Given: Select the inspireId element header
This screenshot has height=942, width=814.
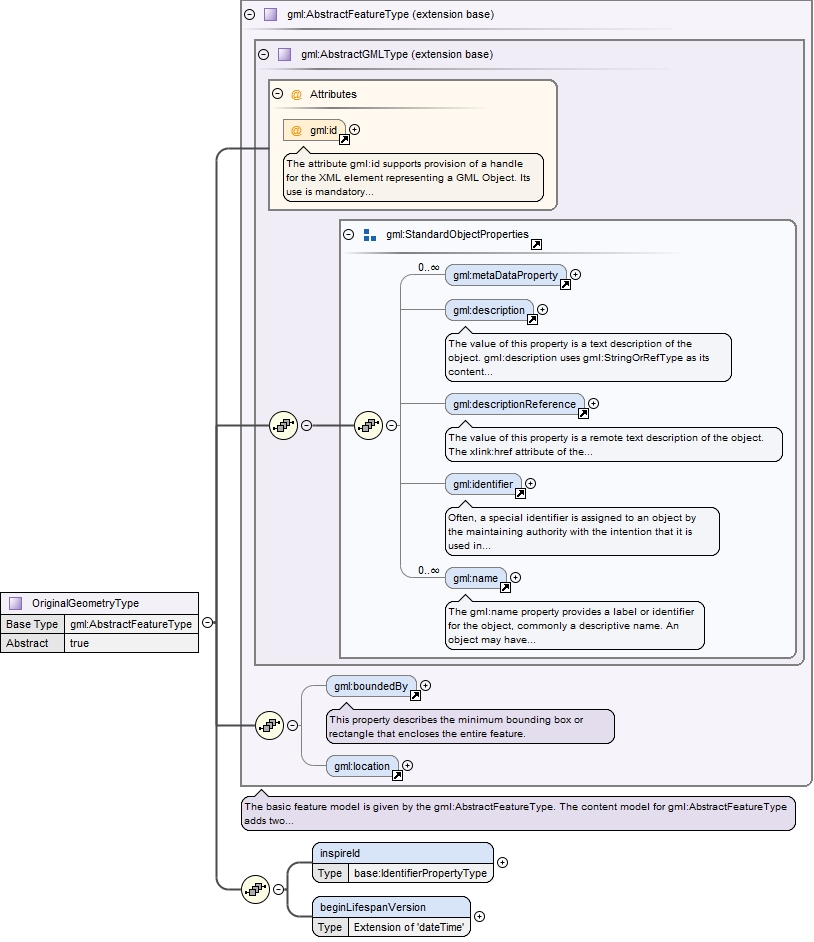Looking at the screenshot, I should coord(402,853).
